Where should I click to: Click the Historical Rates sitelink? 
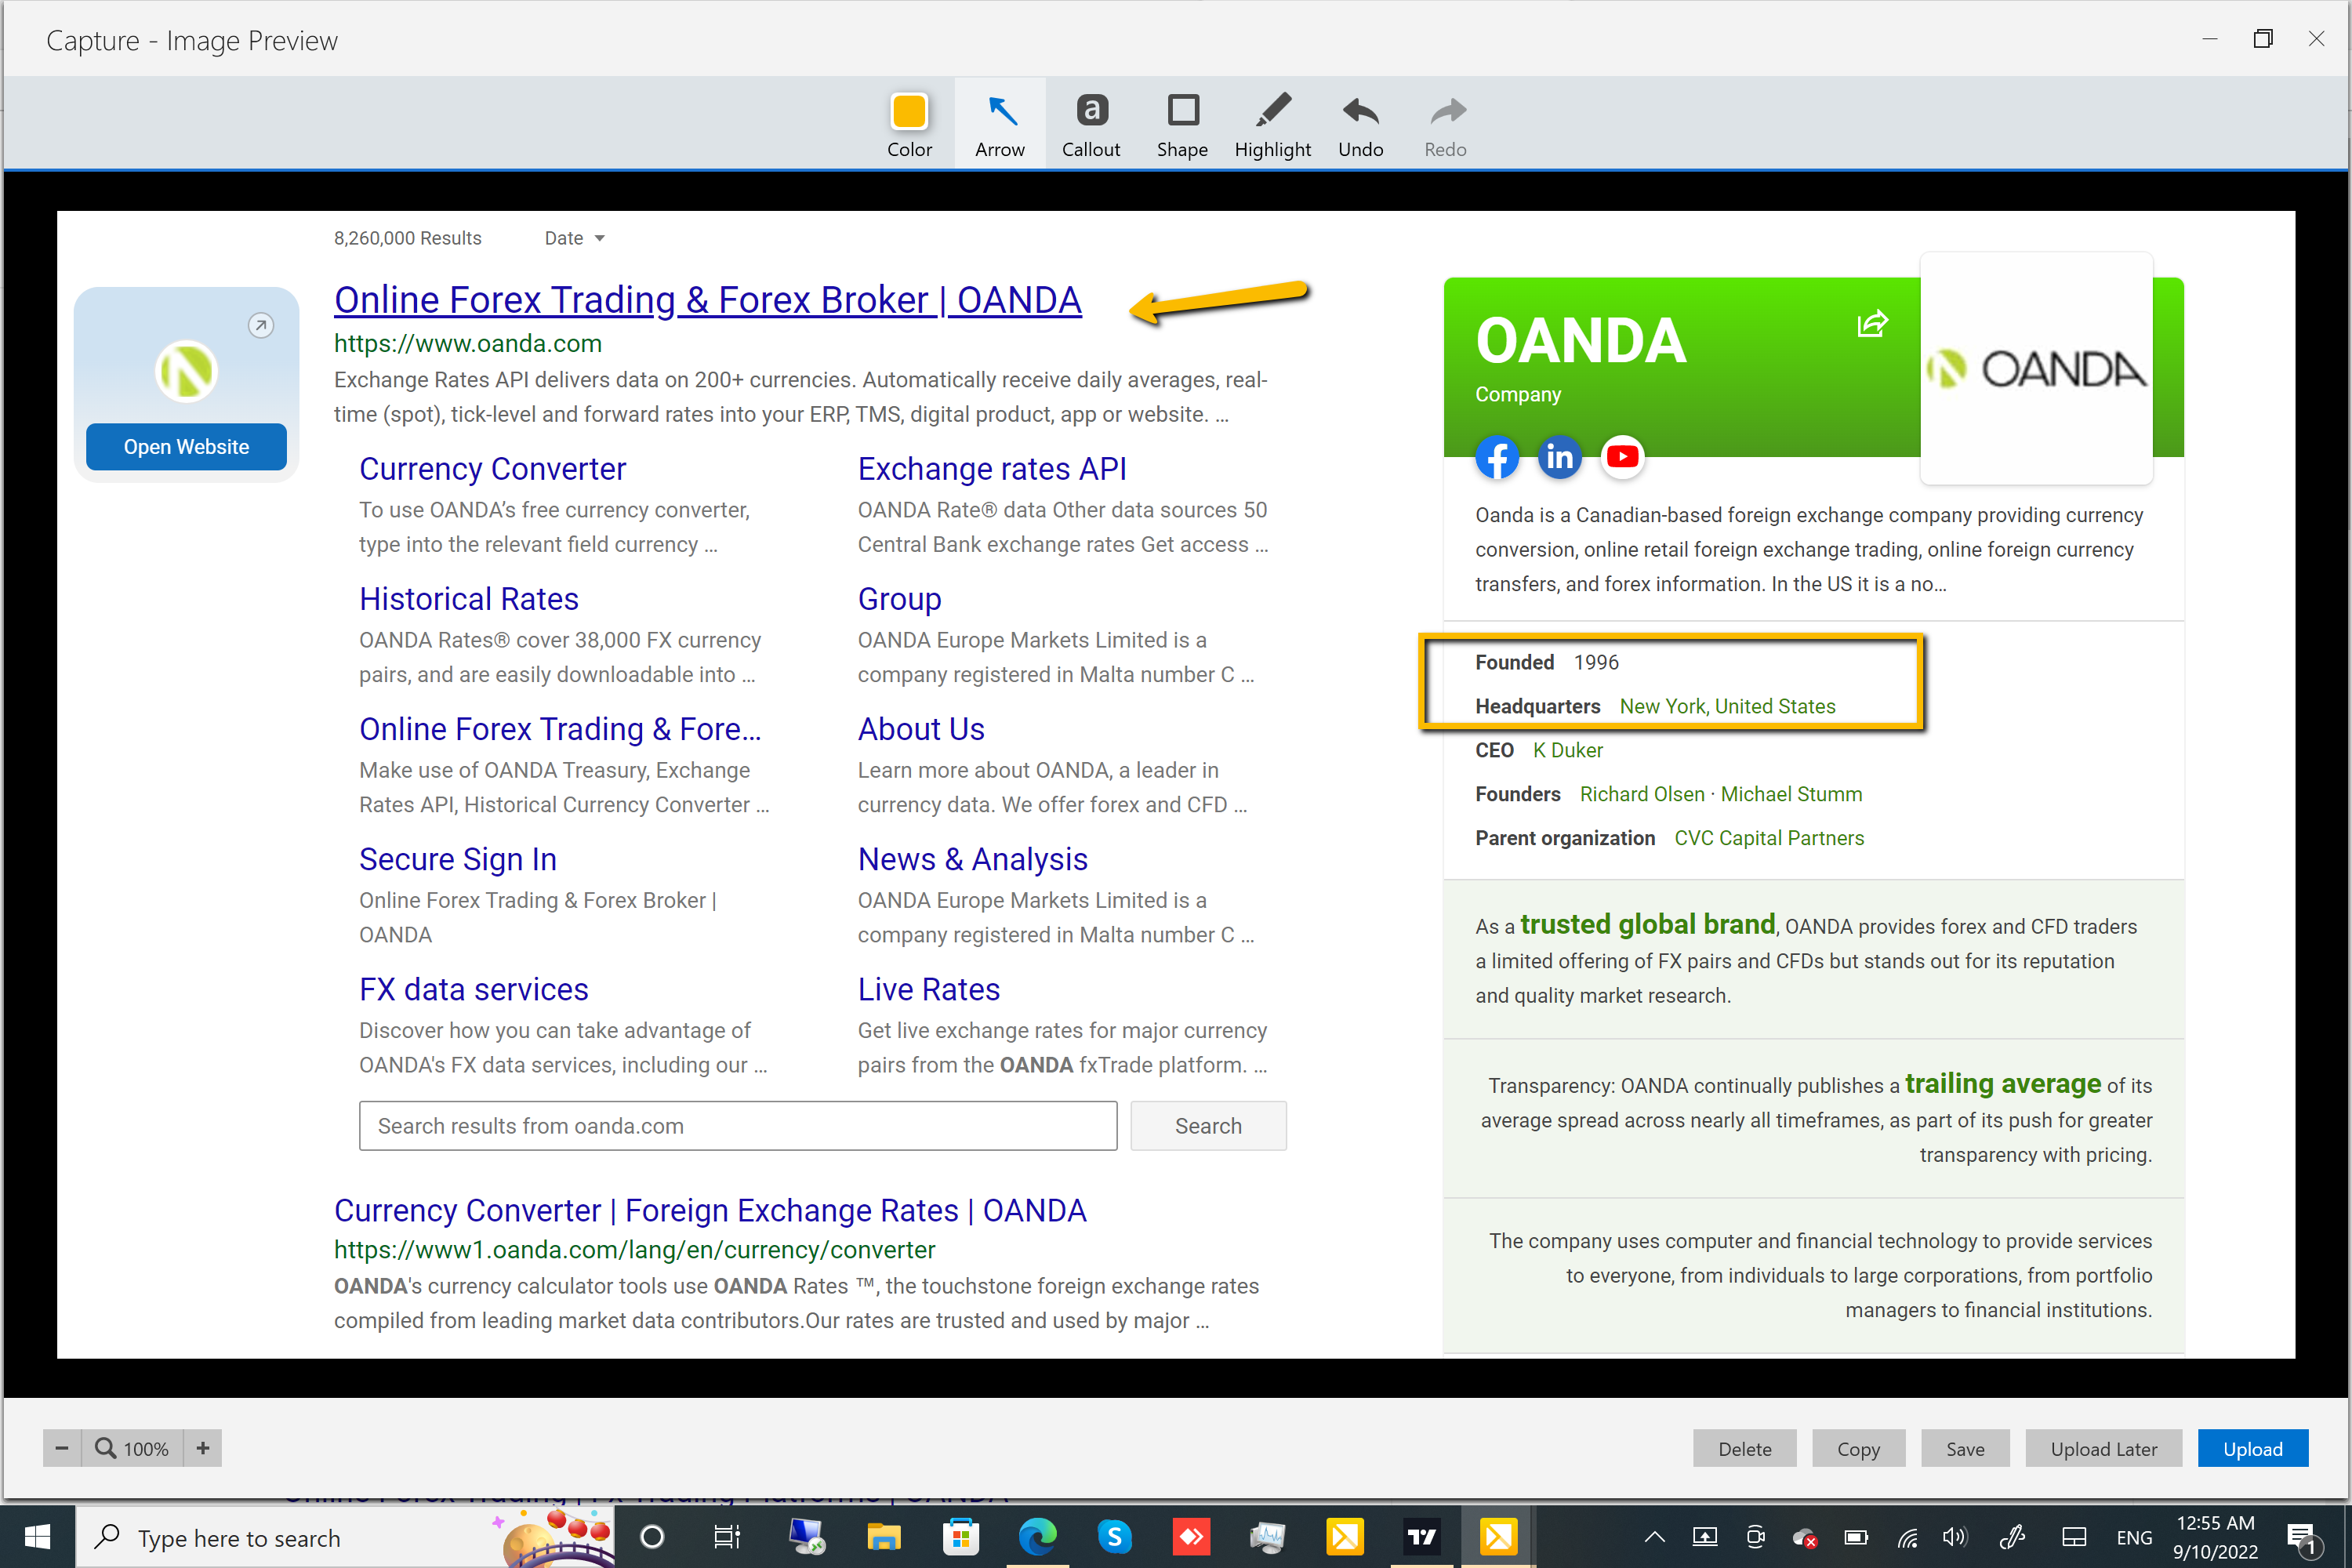pos(469,599)
